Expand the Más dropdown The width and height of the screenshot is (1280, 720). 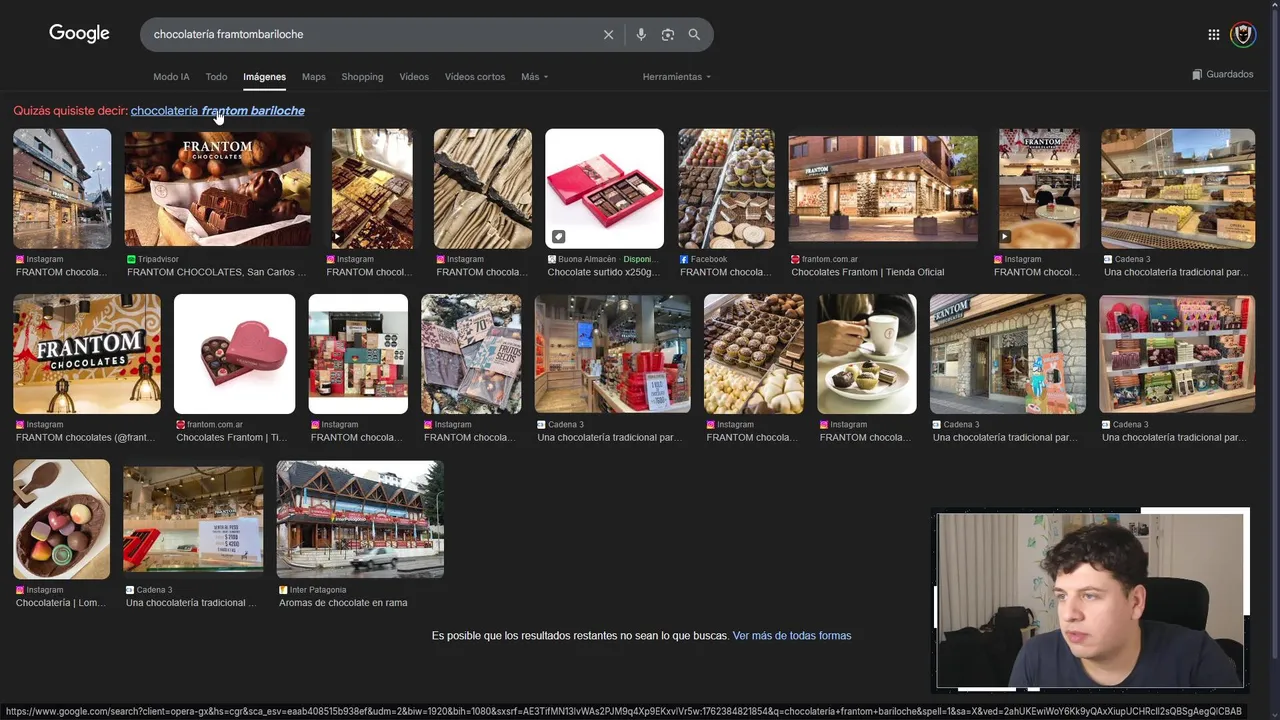(x=534, y=77)
